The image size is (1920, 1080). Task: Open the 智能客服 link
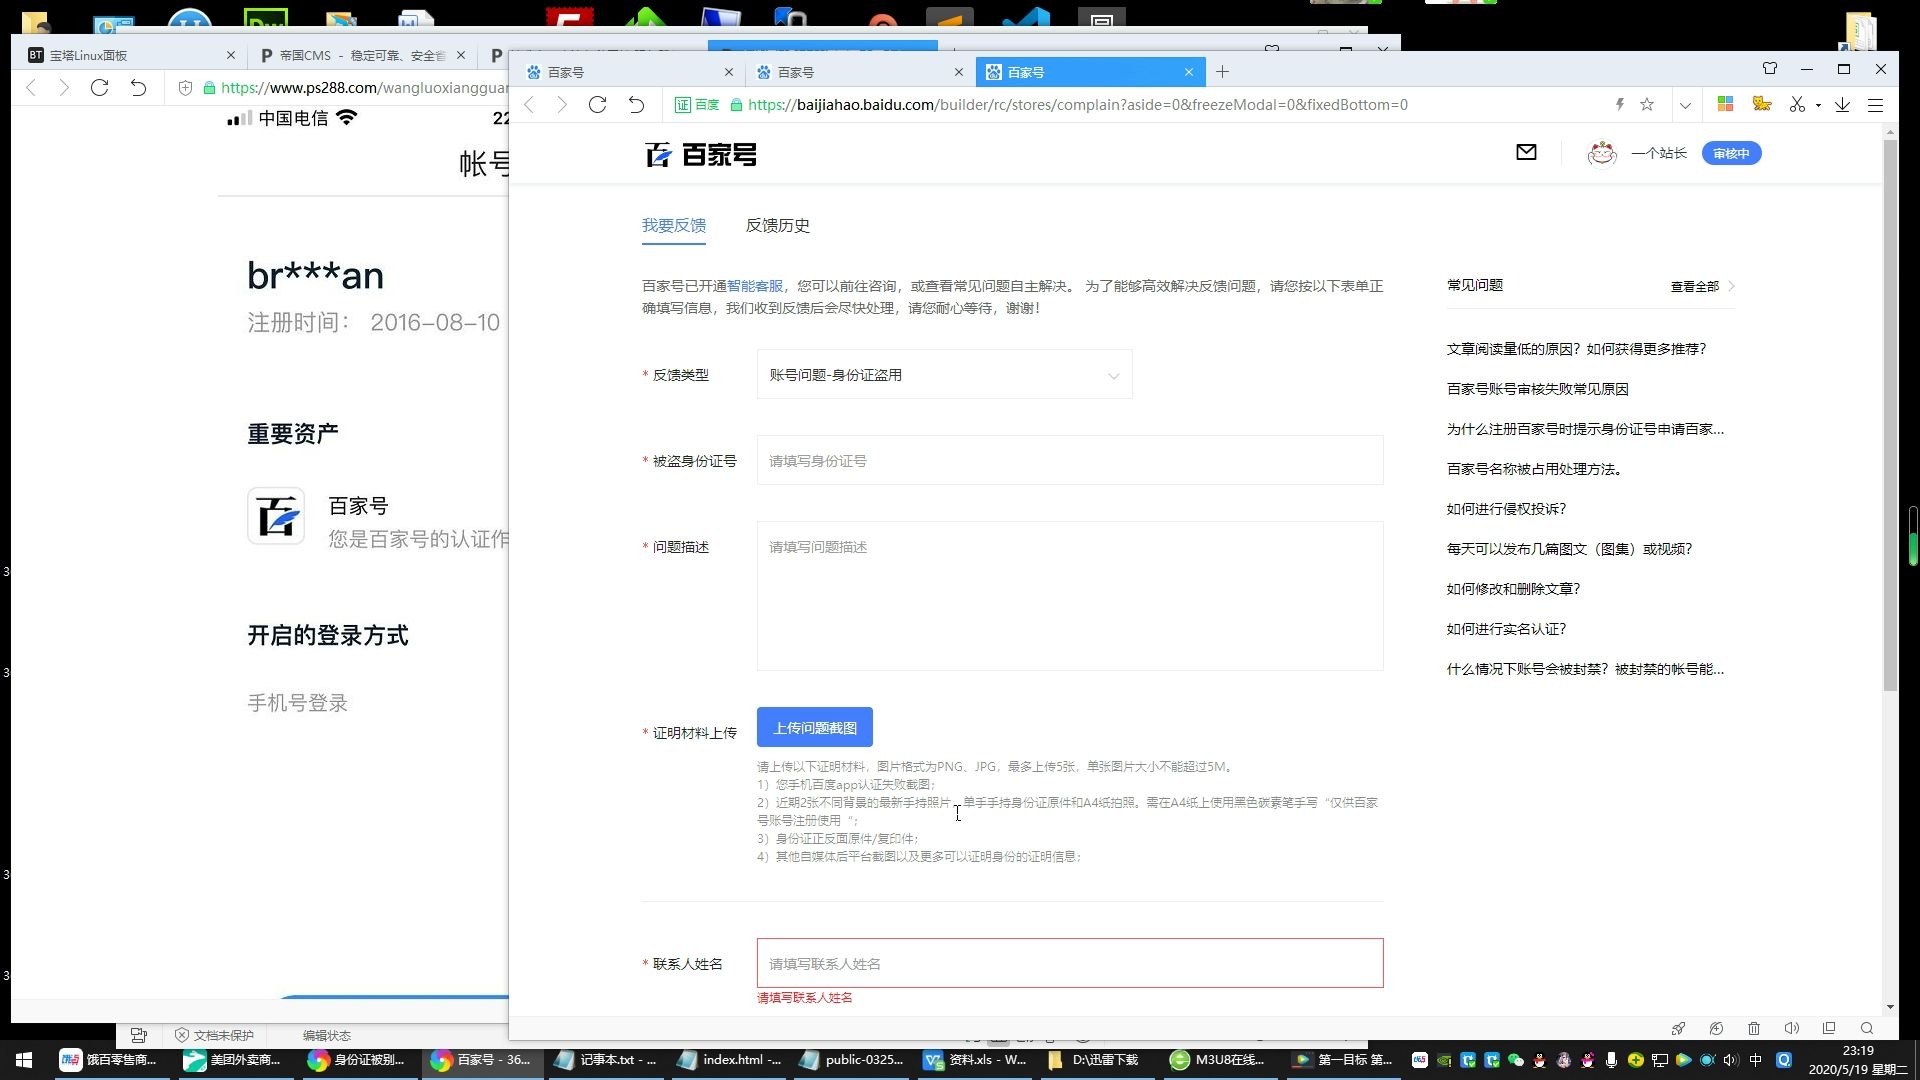[x=755, y=286]
